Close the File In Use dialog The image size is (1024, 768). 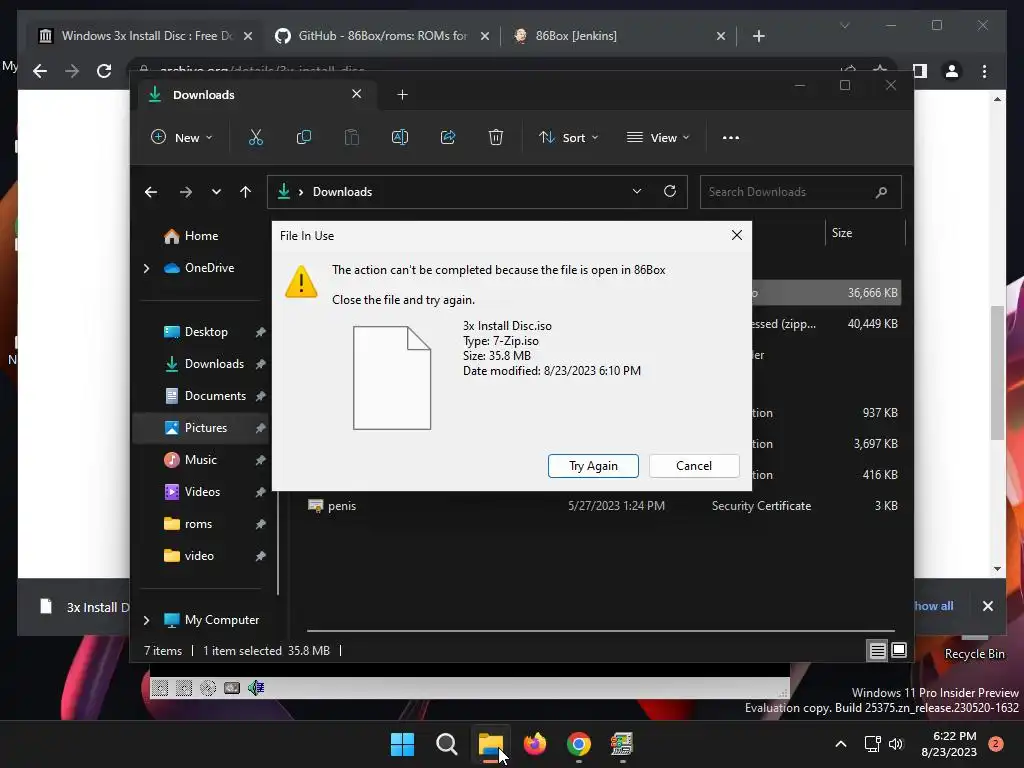737,235
